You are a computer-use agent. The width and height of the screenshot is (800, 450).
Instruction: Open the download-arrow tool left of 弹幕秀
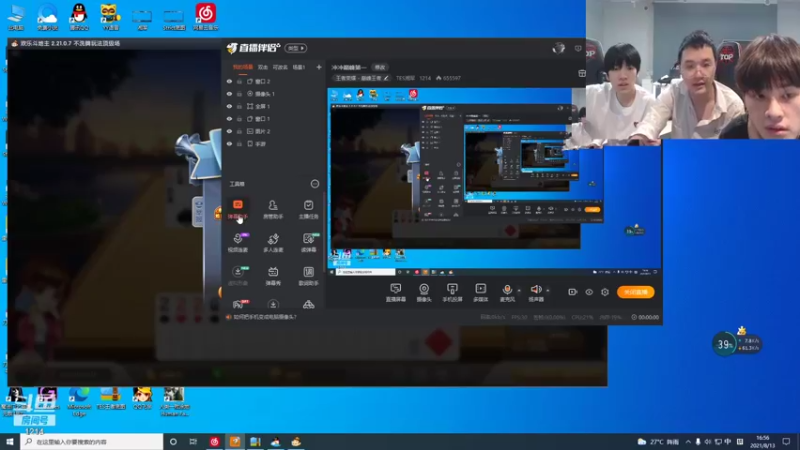pos(238,276)
